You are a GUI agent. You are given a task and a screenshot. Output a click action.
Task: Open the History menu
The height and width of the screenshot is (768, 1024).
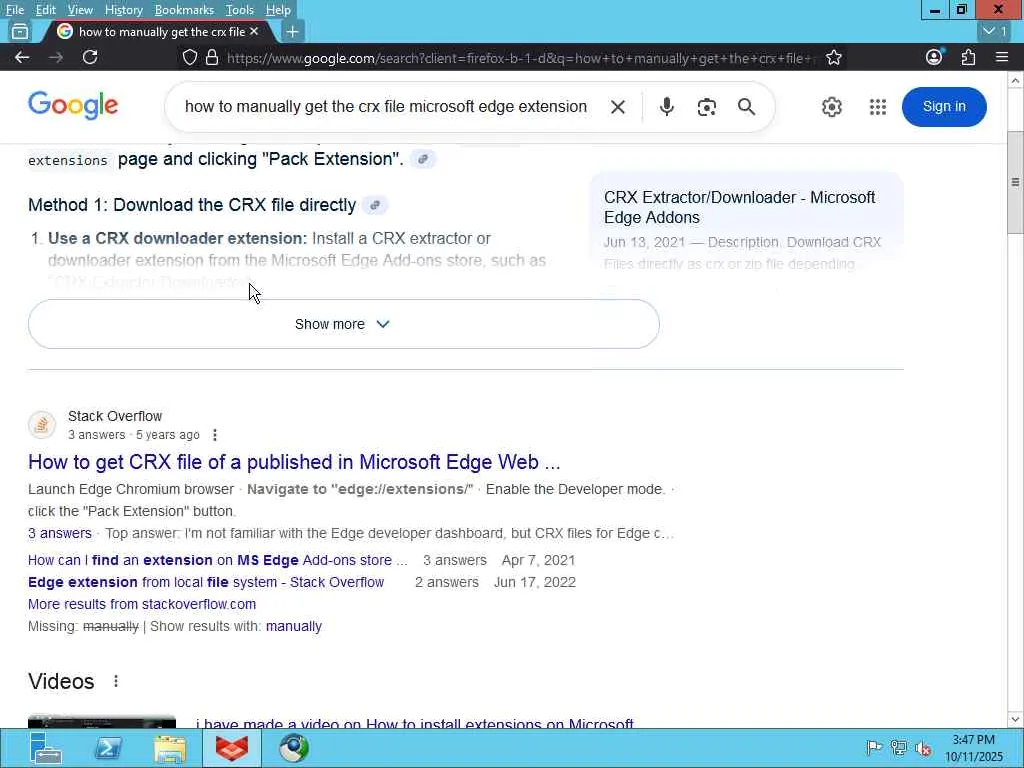[x=123, y=10]
